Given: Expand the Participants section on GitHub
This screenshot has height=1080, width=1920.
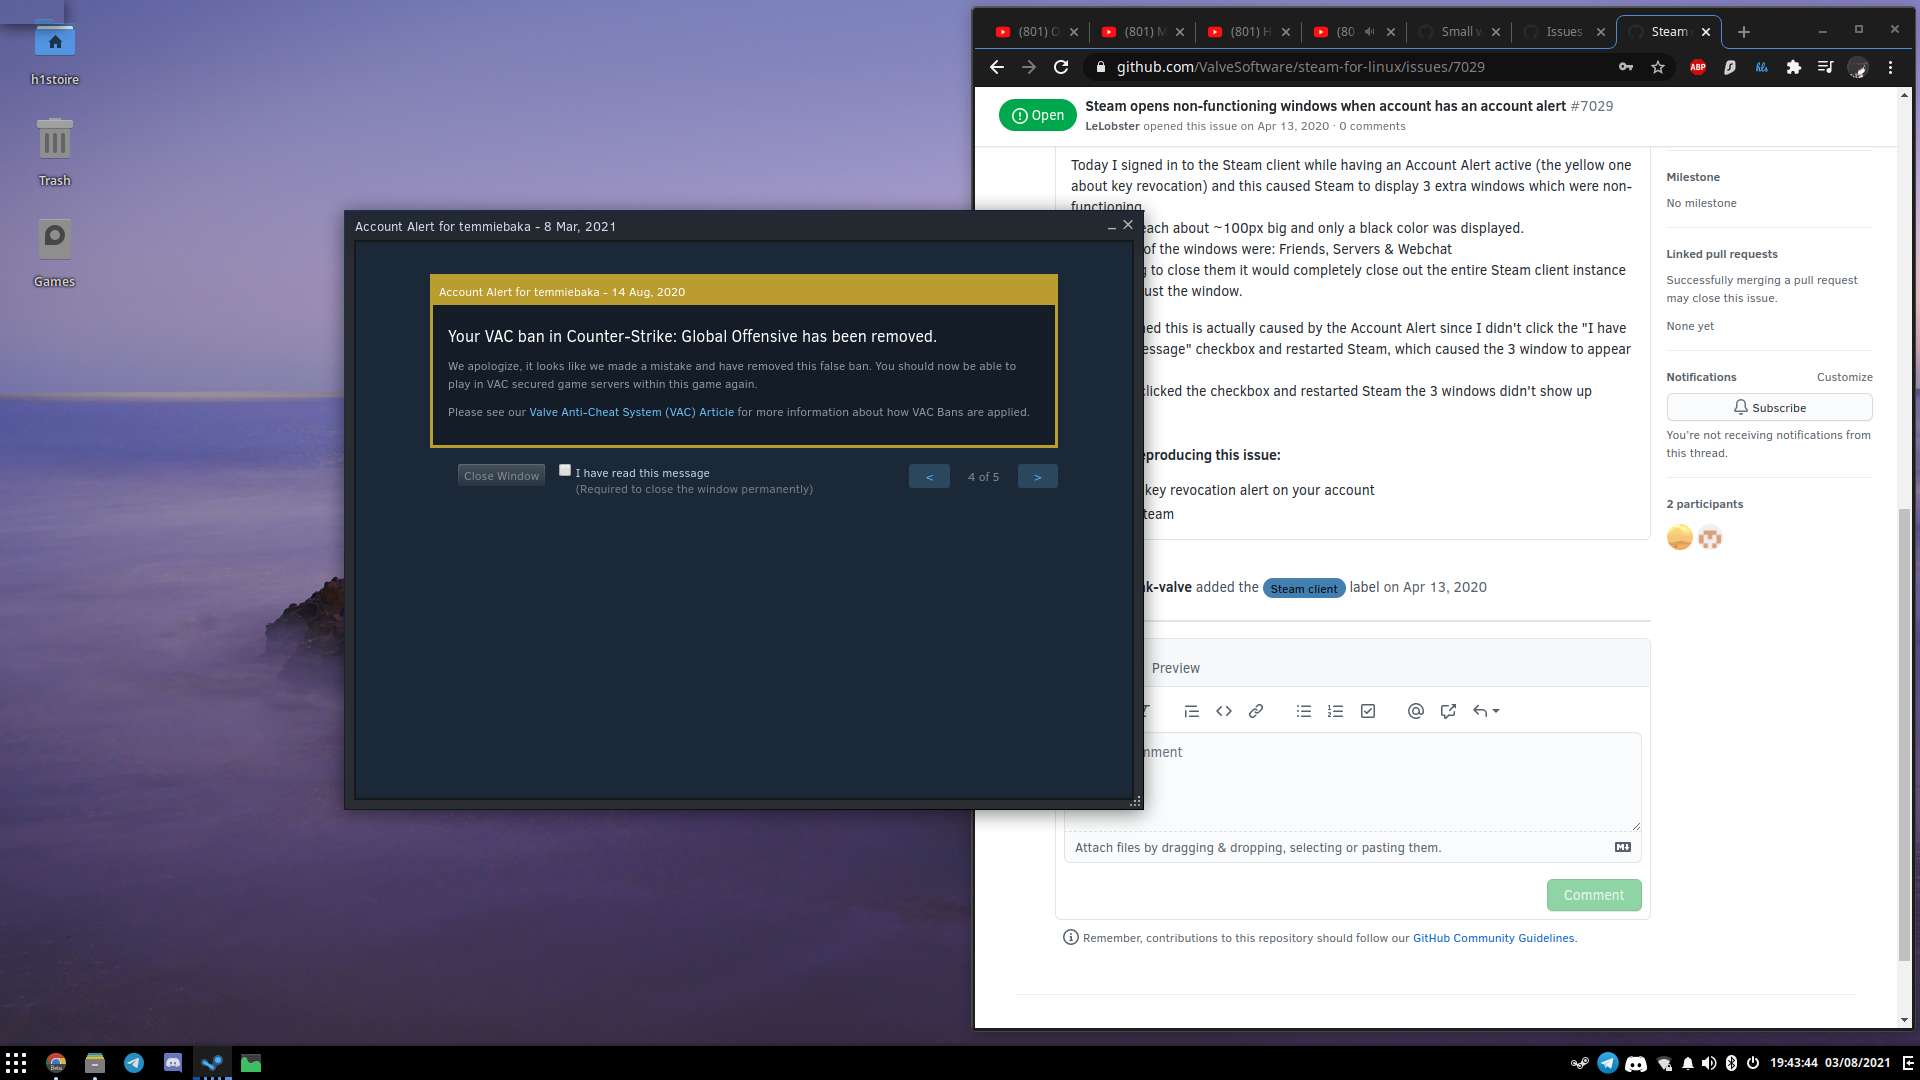Looking at the screenshot, I should [x=1705, y=504].
